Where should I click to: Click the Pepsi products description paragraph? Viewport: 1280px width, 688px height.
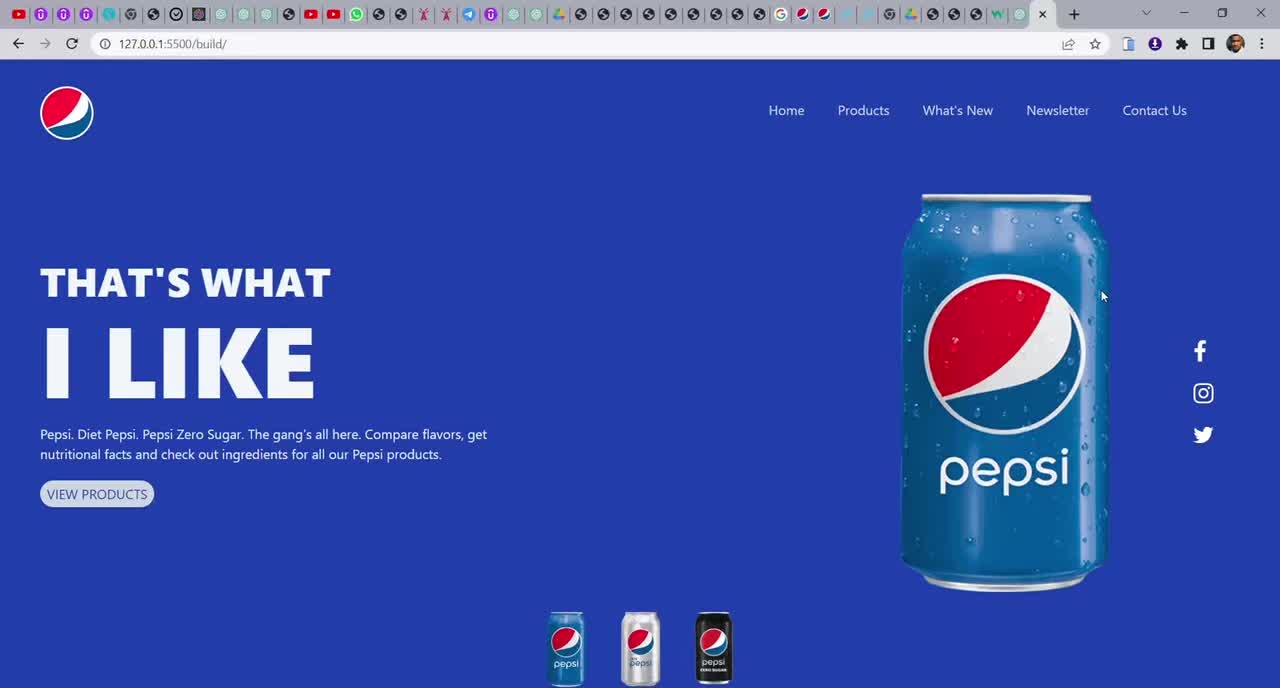264,445
